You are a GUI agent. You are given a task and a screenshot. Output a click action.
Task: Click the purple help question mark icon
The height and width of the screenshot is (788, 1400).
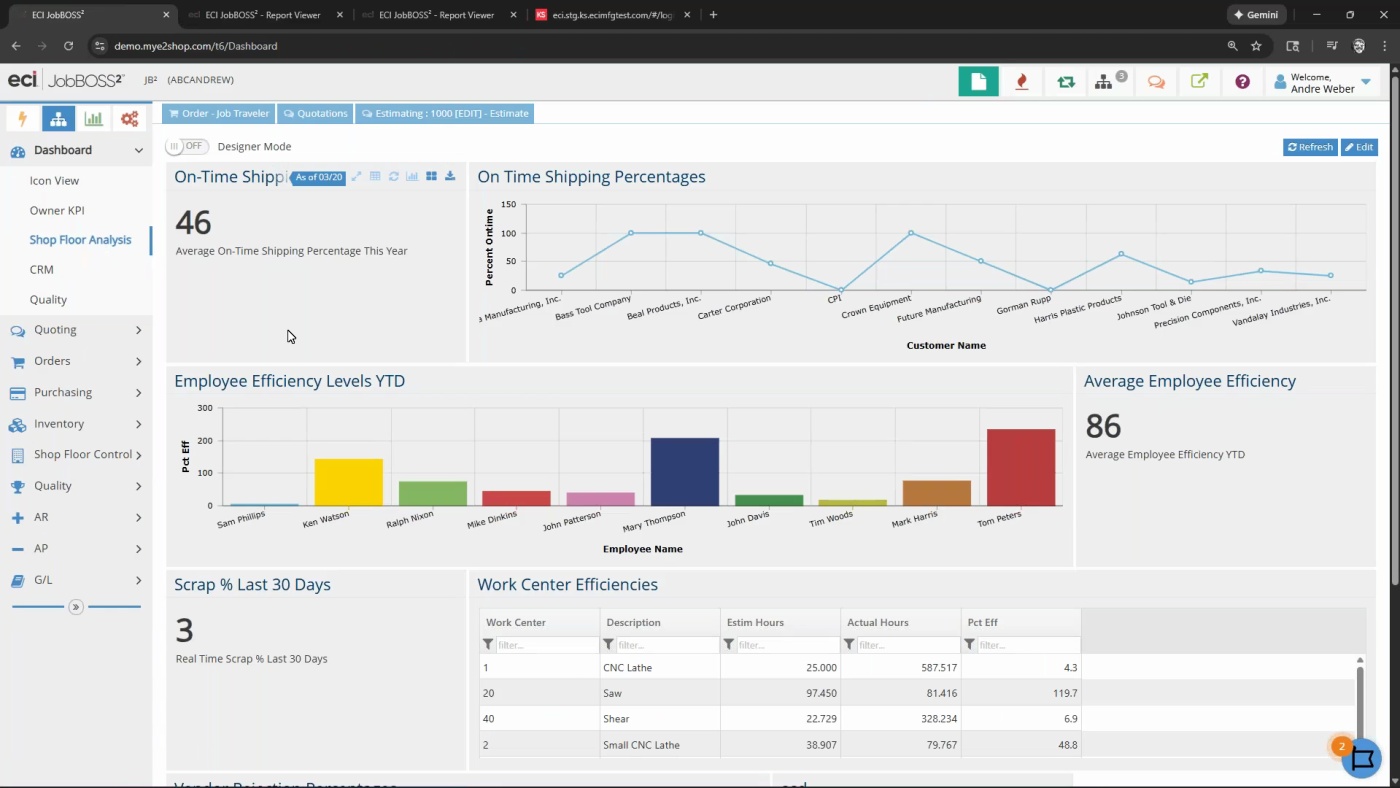coord(1242,82)
